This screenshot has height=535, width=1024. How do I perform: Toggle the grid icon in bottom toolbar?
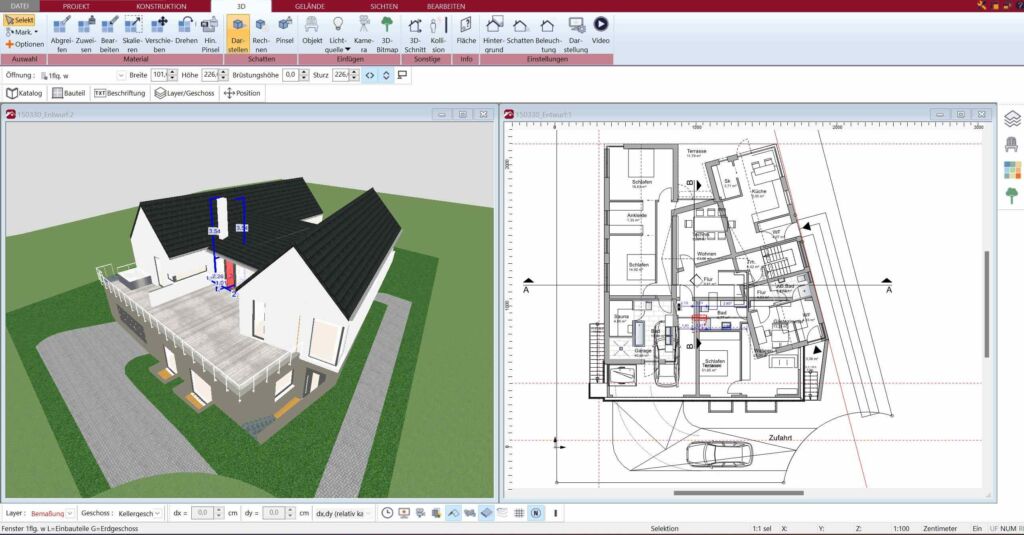pos(519,513)
